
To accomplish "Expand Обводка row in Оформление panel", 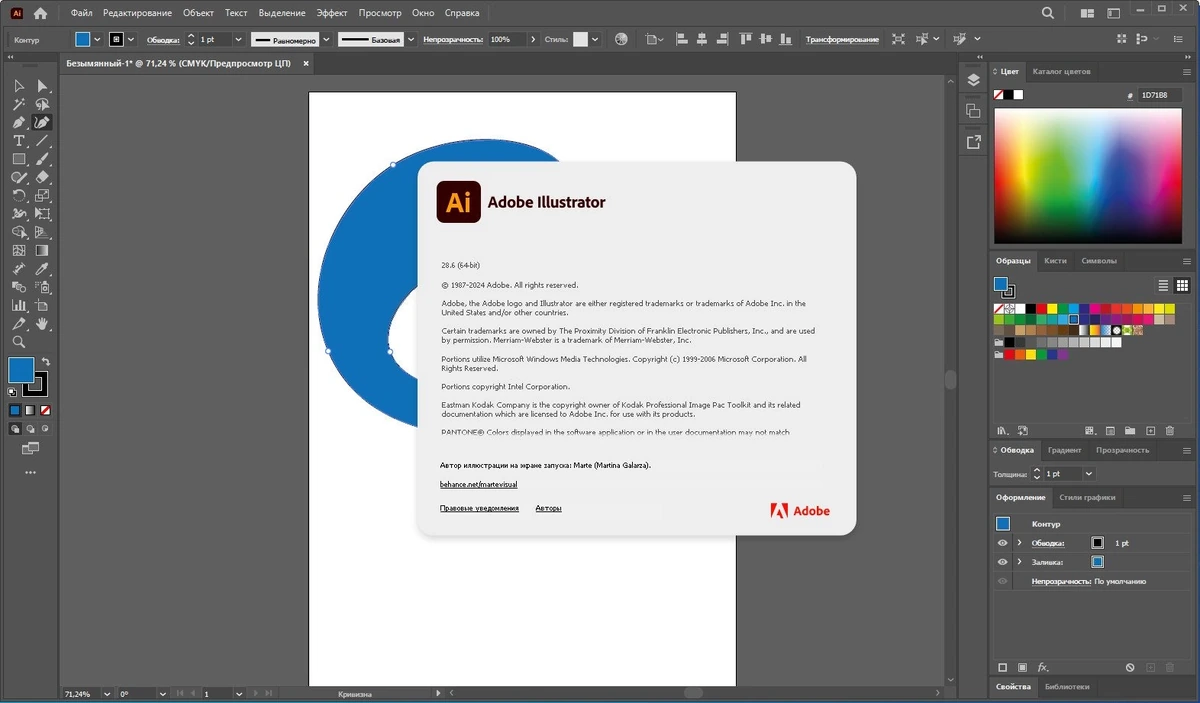I will [x=1019, y=543].
